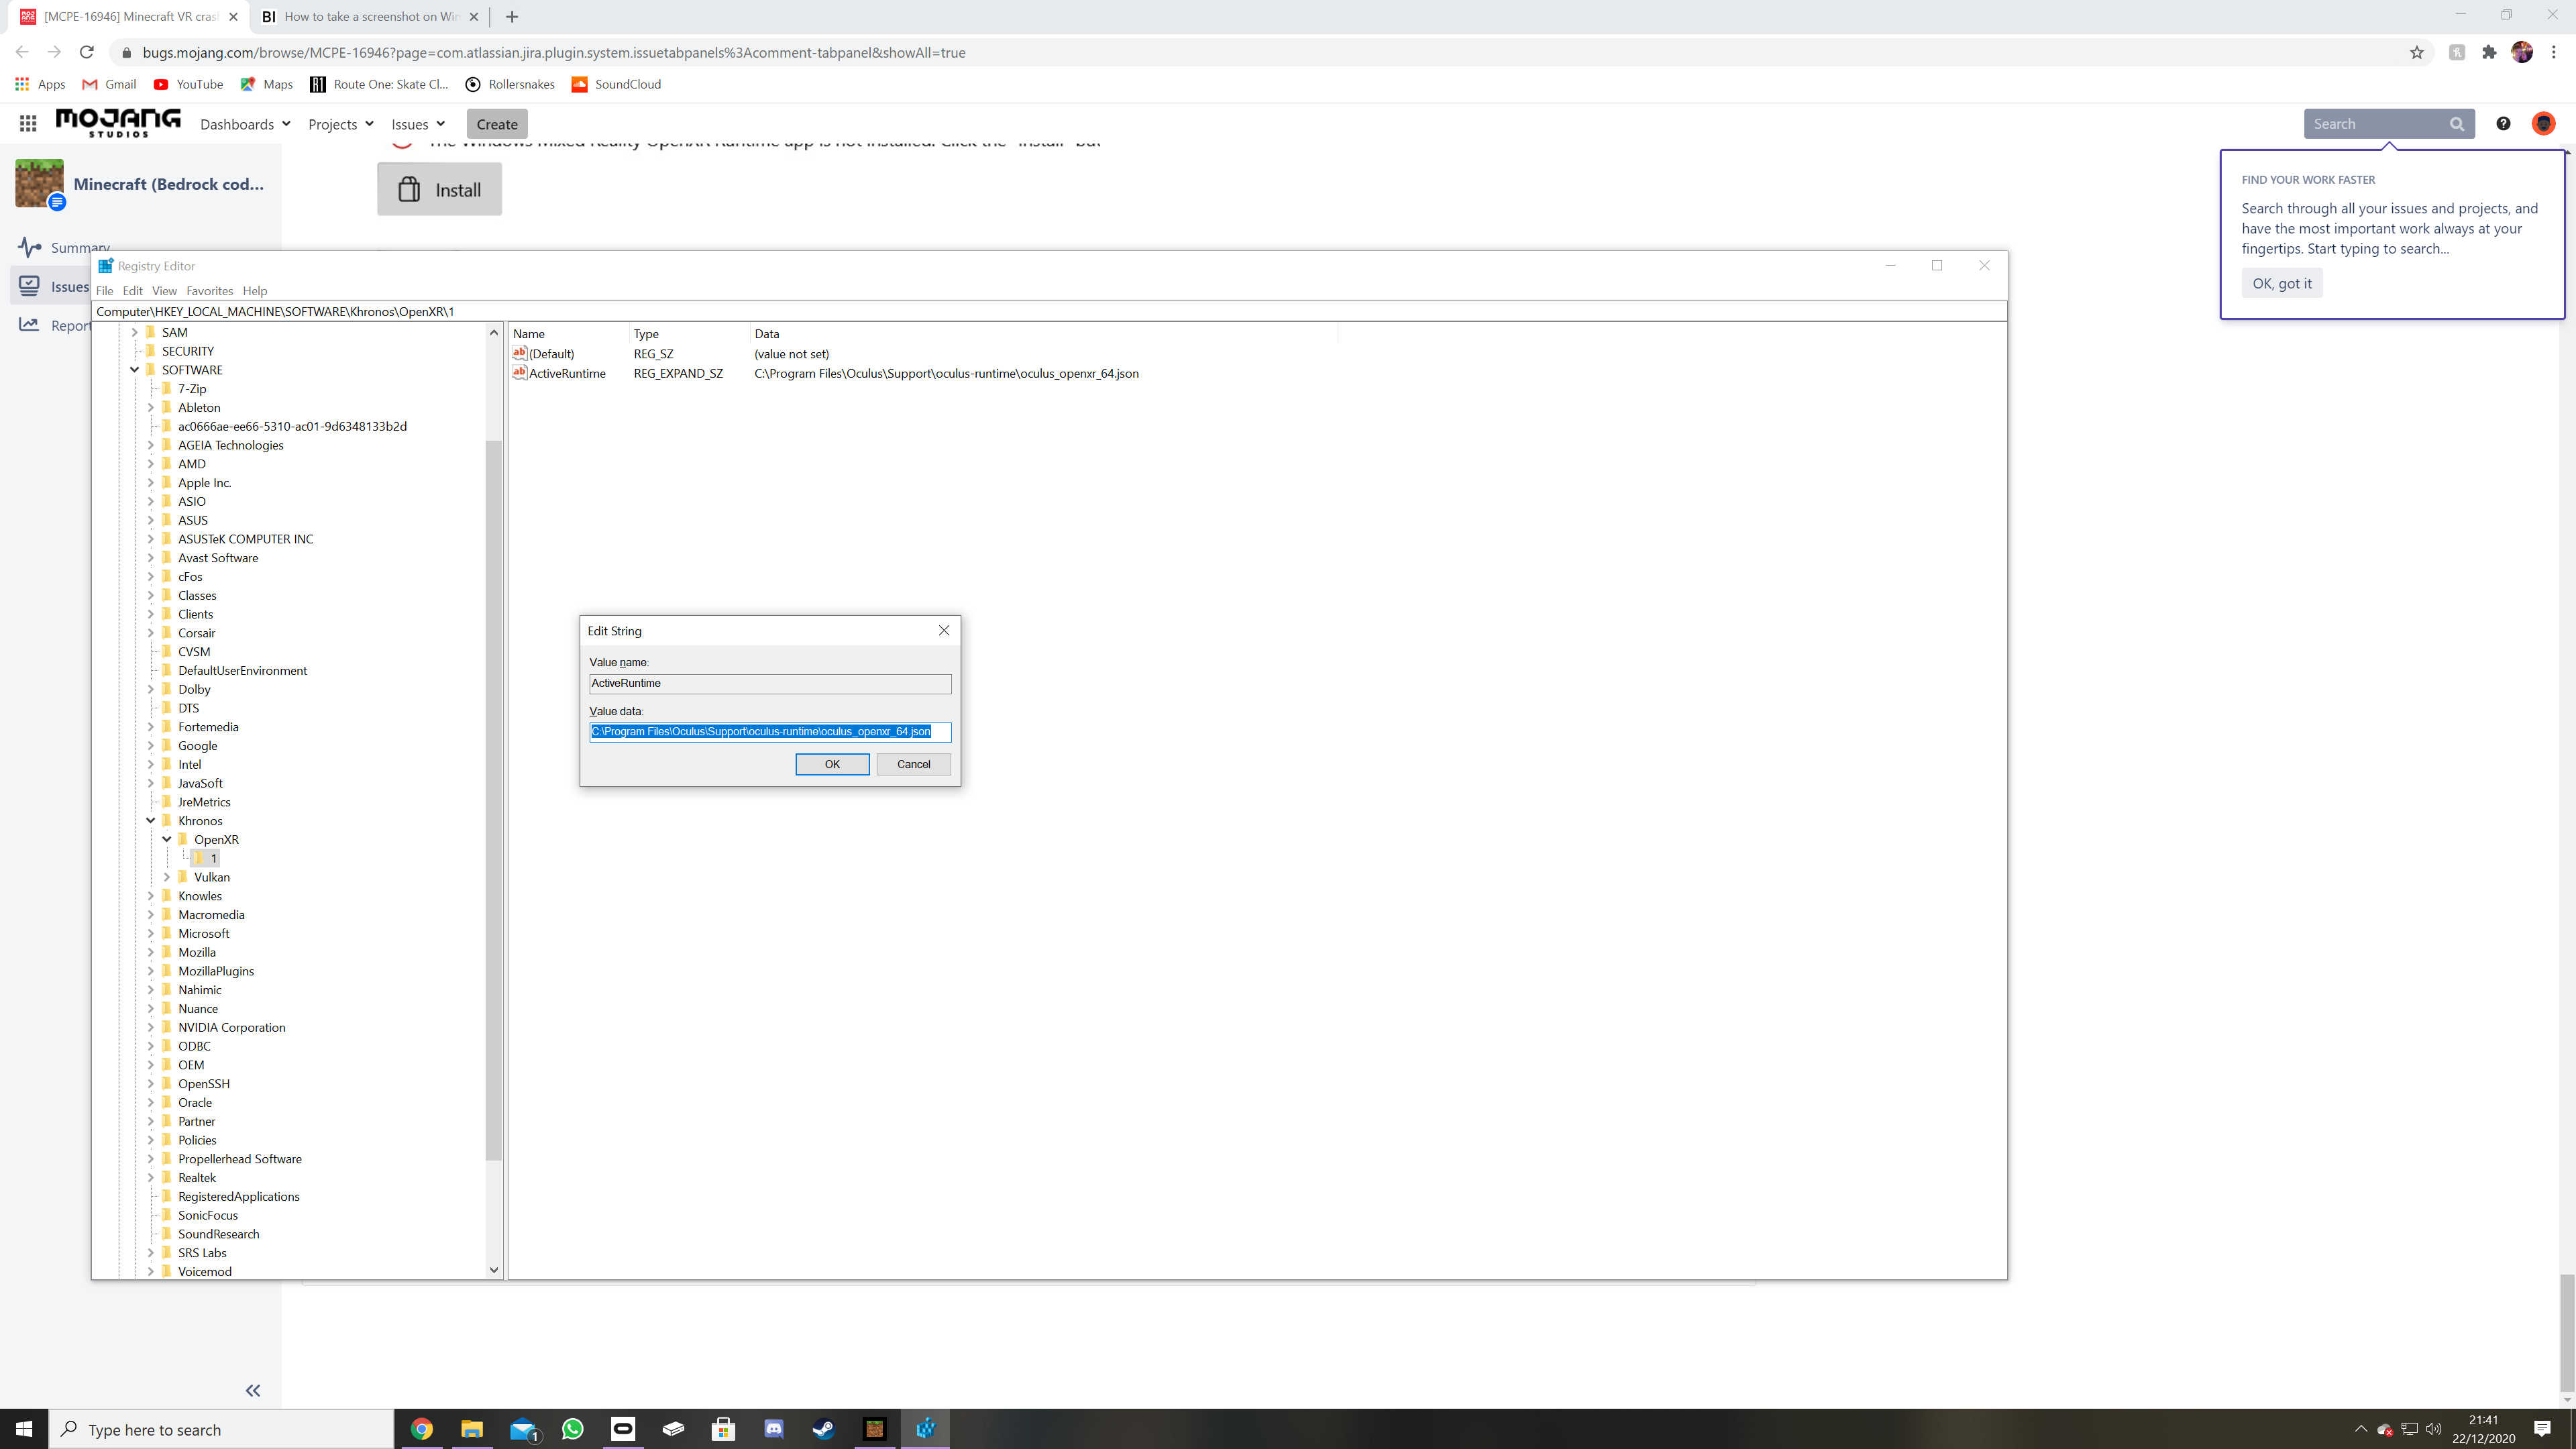This screenshot has height=1449, width=2576.
Task: Open Steam from the taskbar
Action: [x=823, y=1429]
